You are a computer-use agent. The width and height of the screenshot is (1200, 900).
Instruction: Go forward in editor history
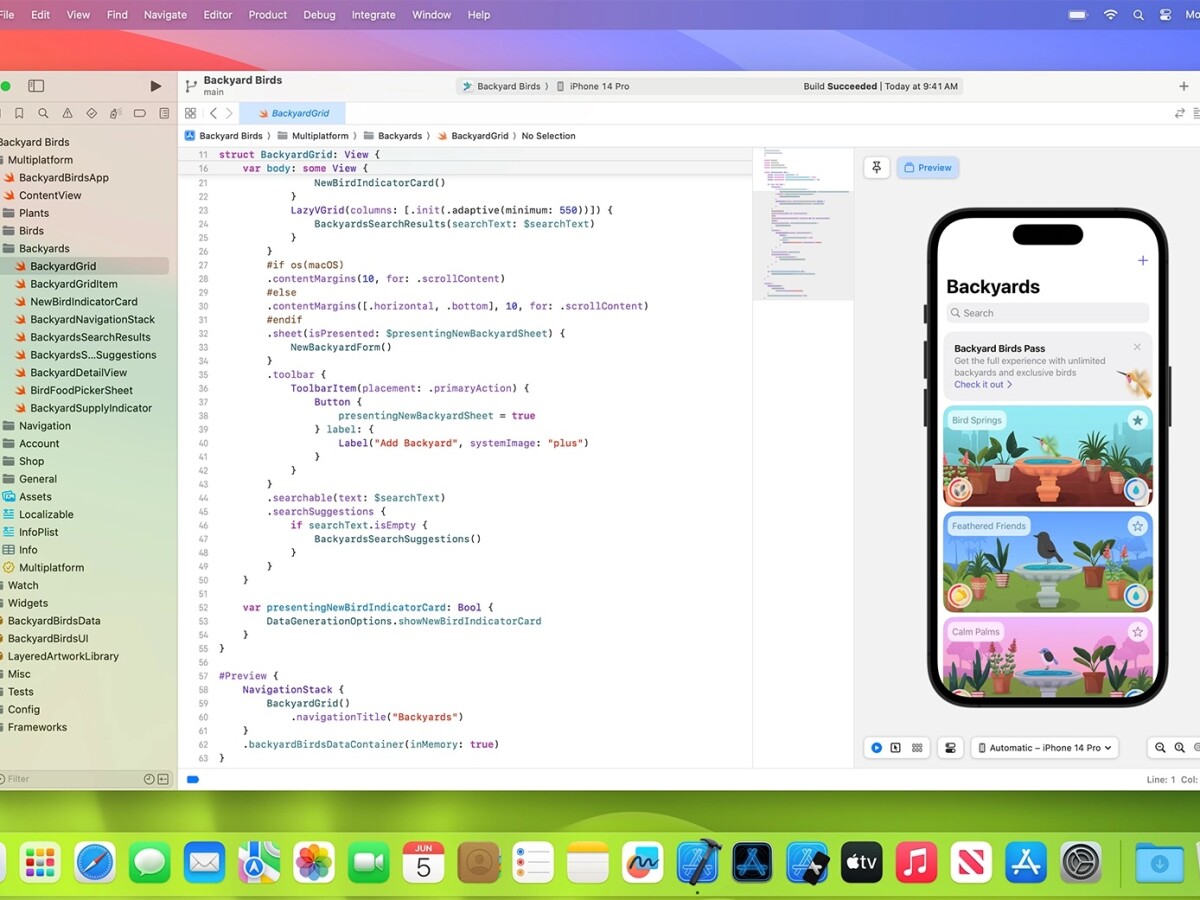[x=229, y=114]
